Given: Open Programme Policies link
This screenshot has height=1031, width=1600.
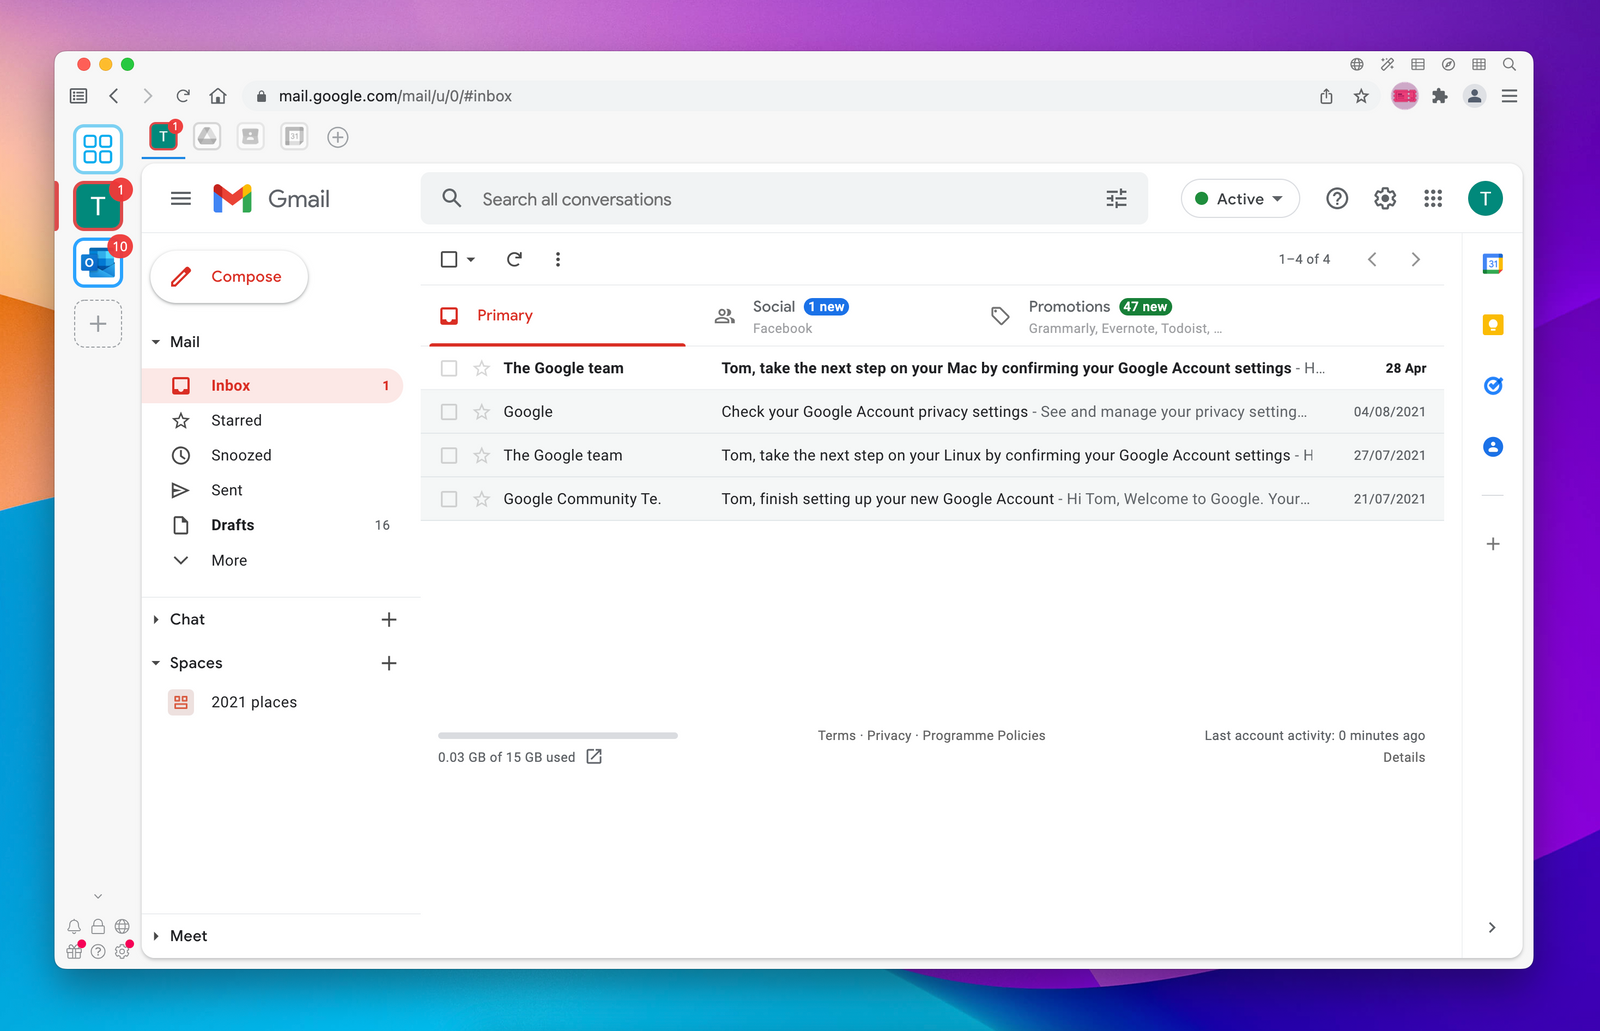Looking at the screenshot, I should [x=984, y=736].
